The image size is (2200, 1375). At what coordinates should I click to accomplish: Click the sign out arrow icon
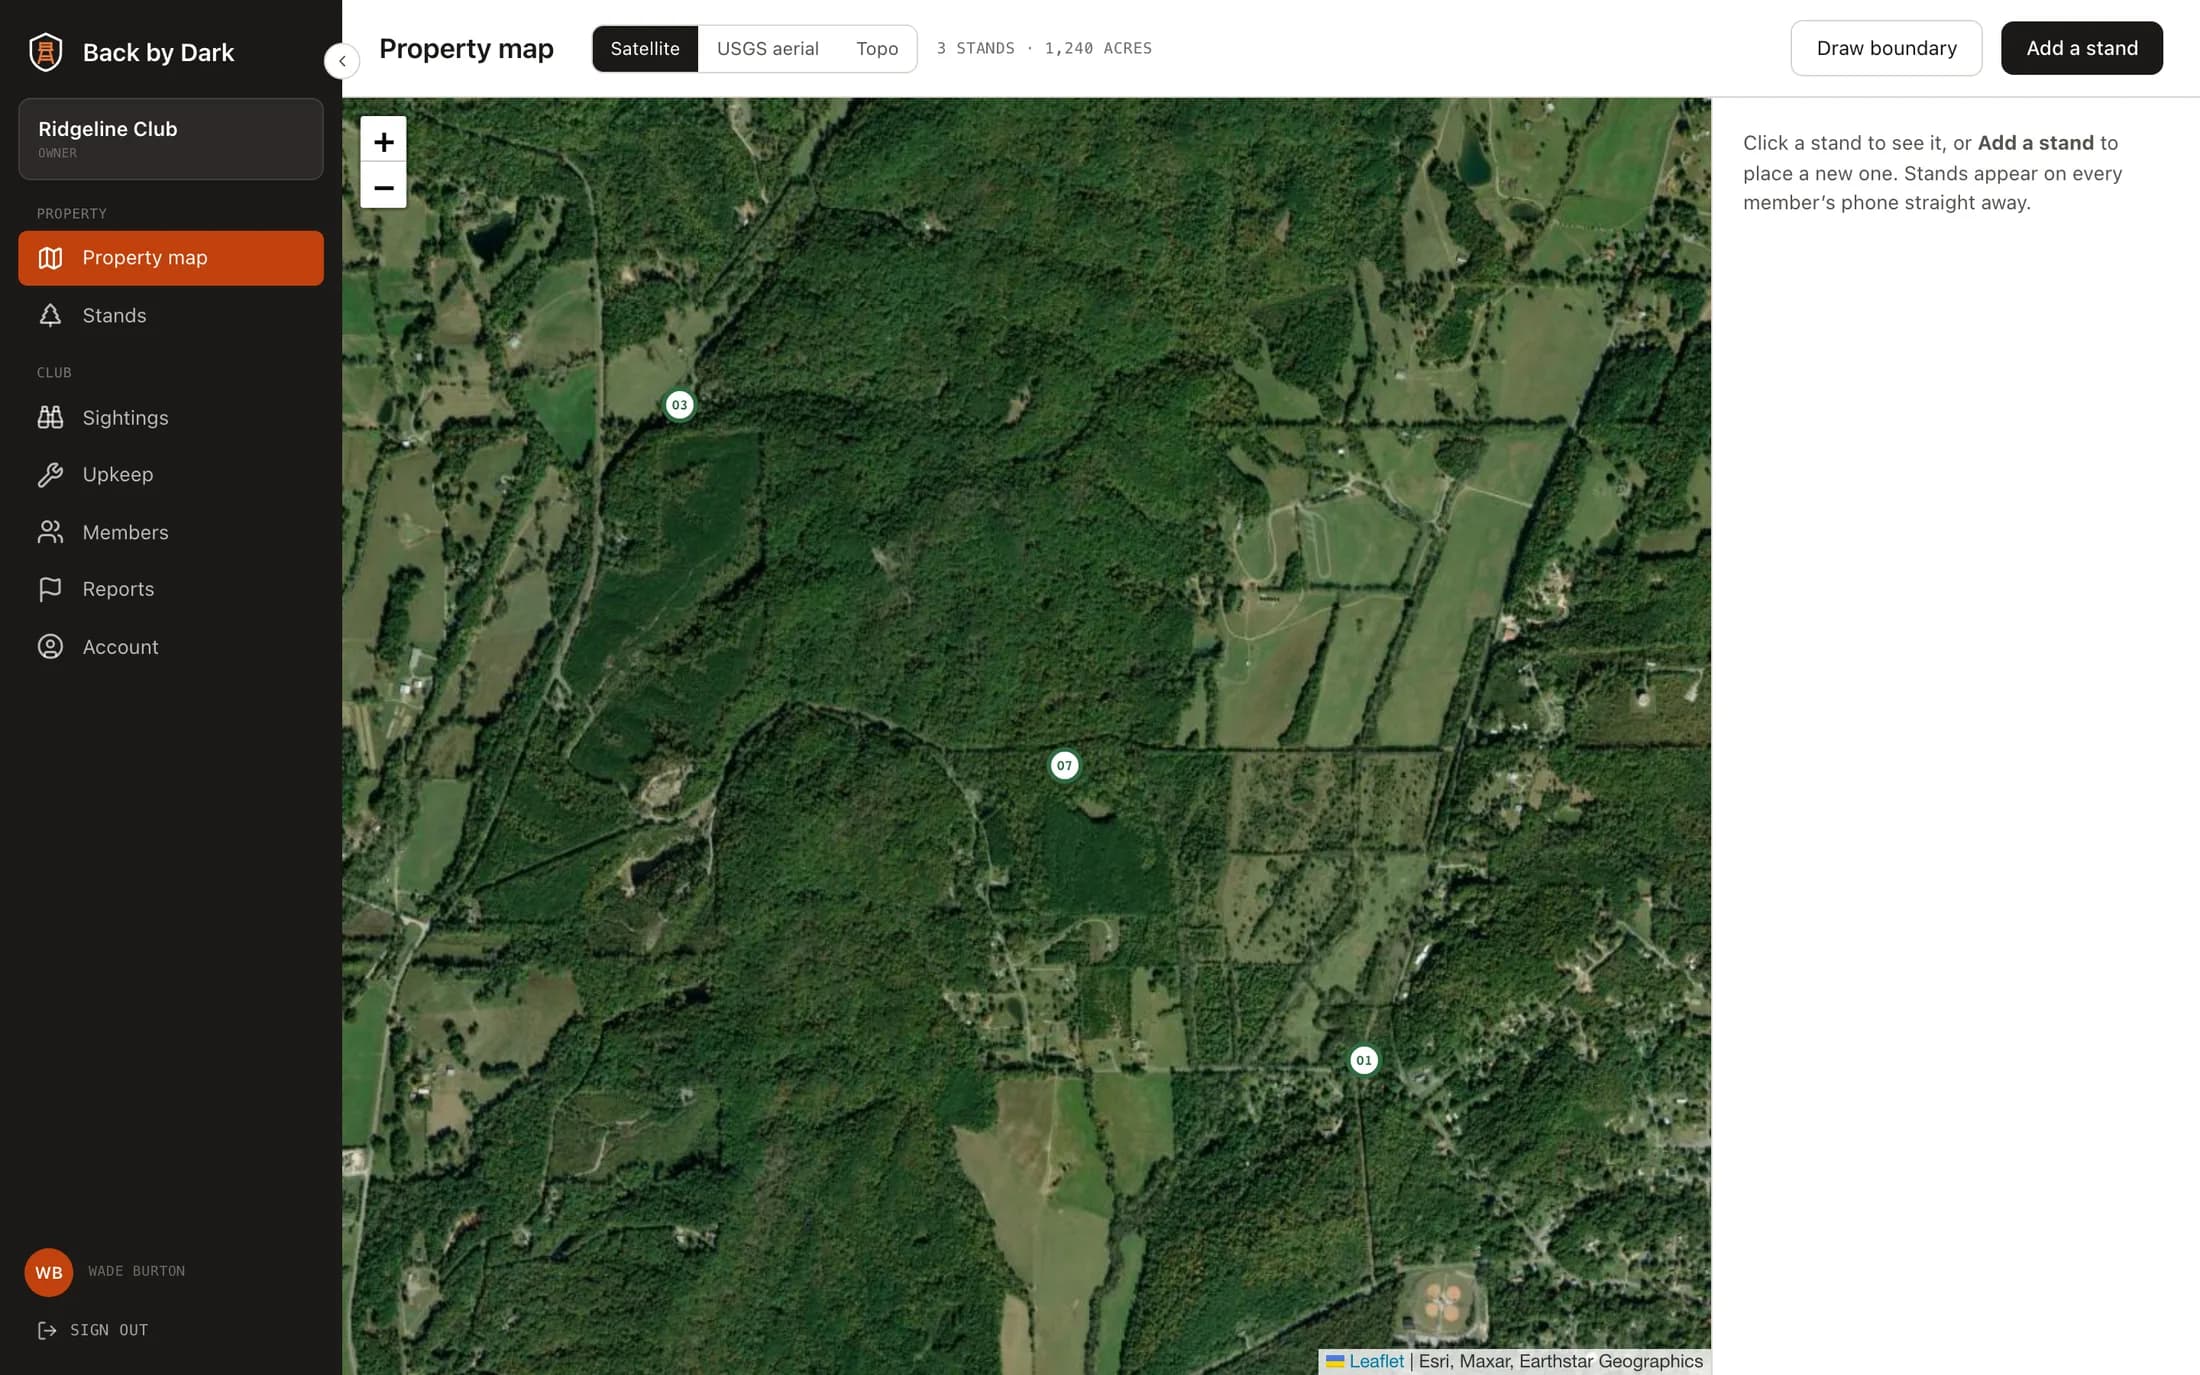pyautogui.click(x=47, y=1330)
